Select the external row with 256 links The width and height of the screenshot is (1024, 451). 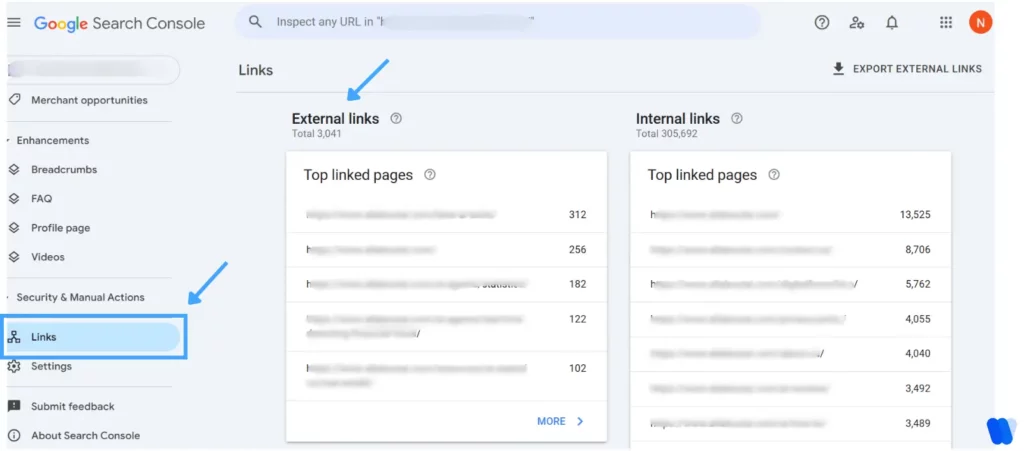tap(446, 249)
